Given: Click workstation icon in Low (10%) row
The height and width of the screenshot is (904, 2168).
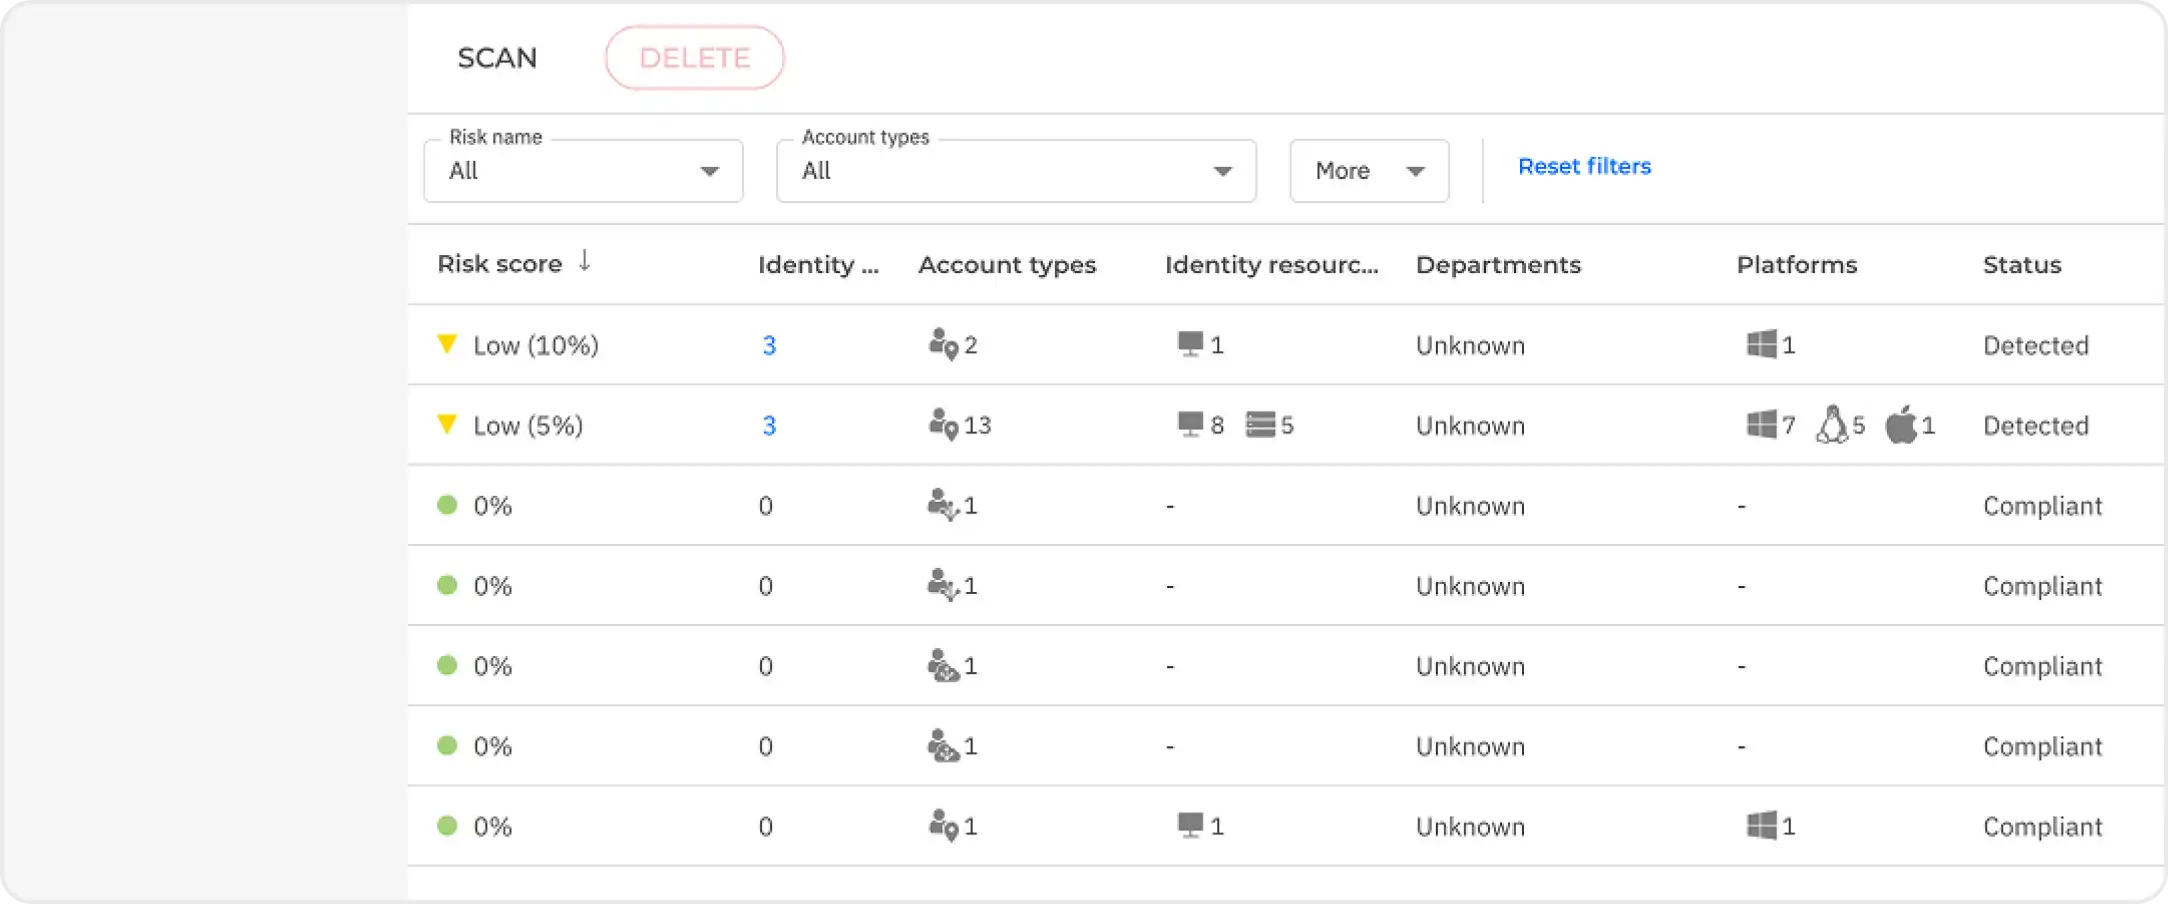Looking at the screenshot, I should pyautogui.click(x=1190, y=344).
